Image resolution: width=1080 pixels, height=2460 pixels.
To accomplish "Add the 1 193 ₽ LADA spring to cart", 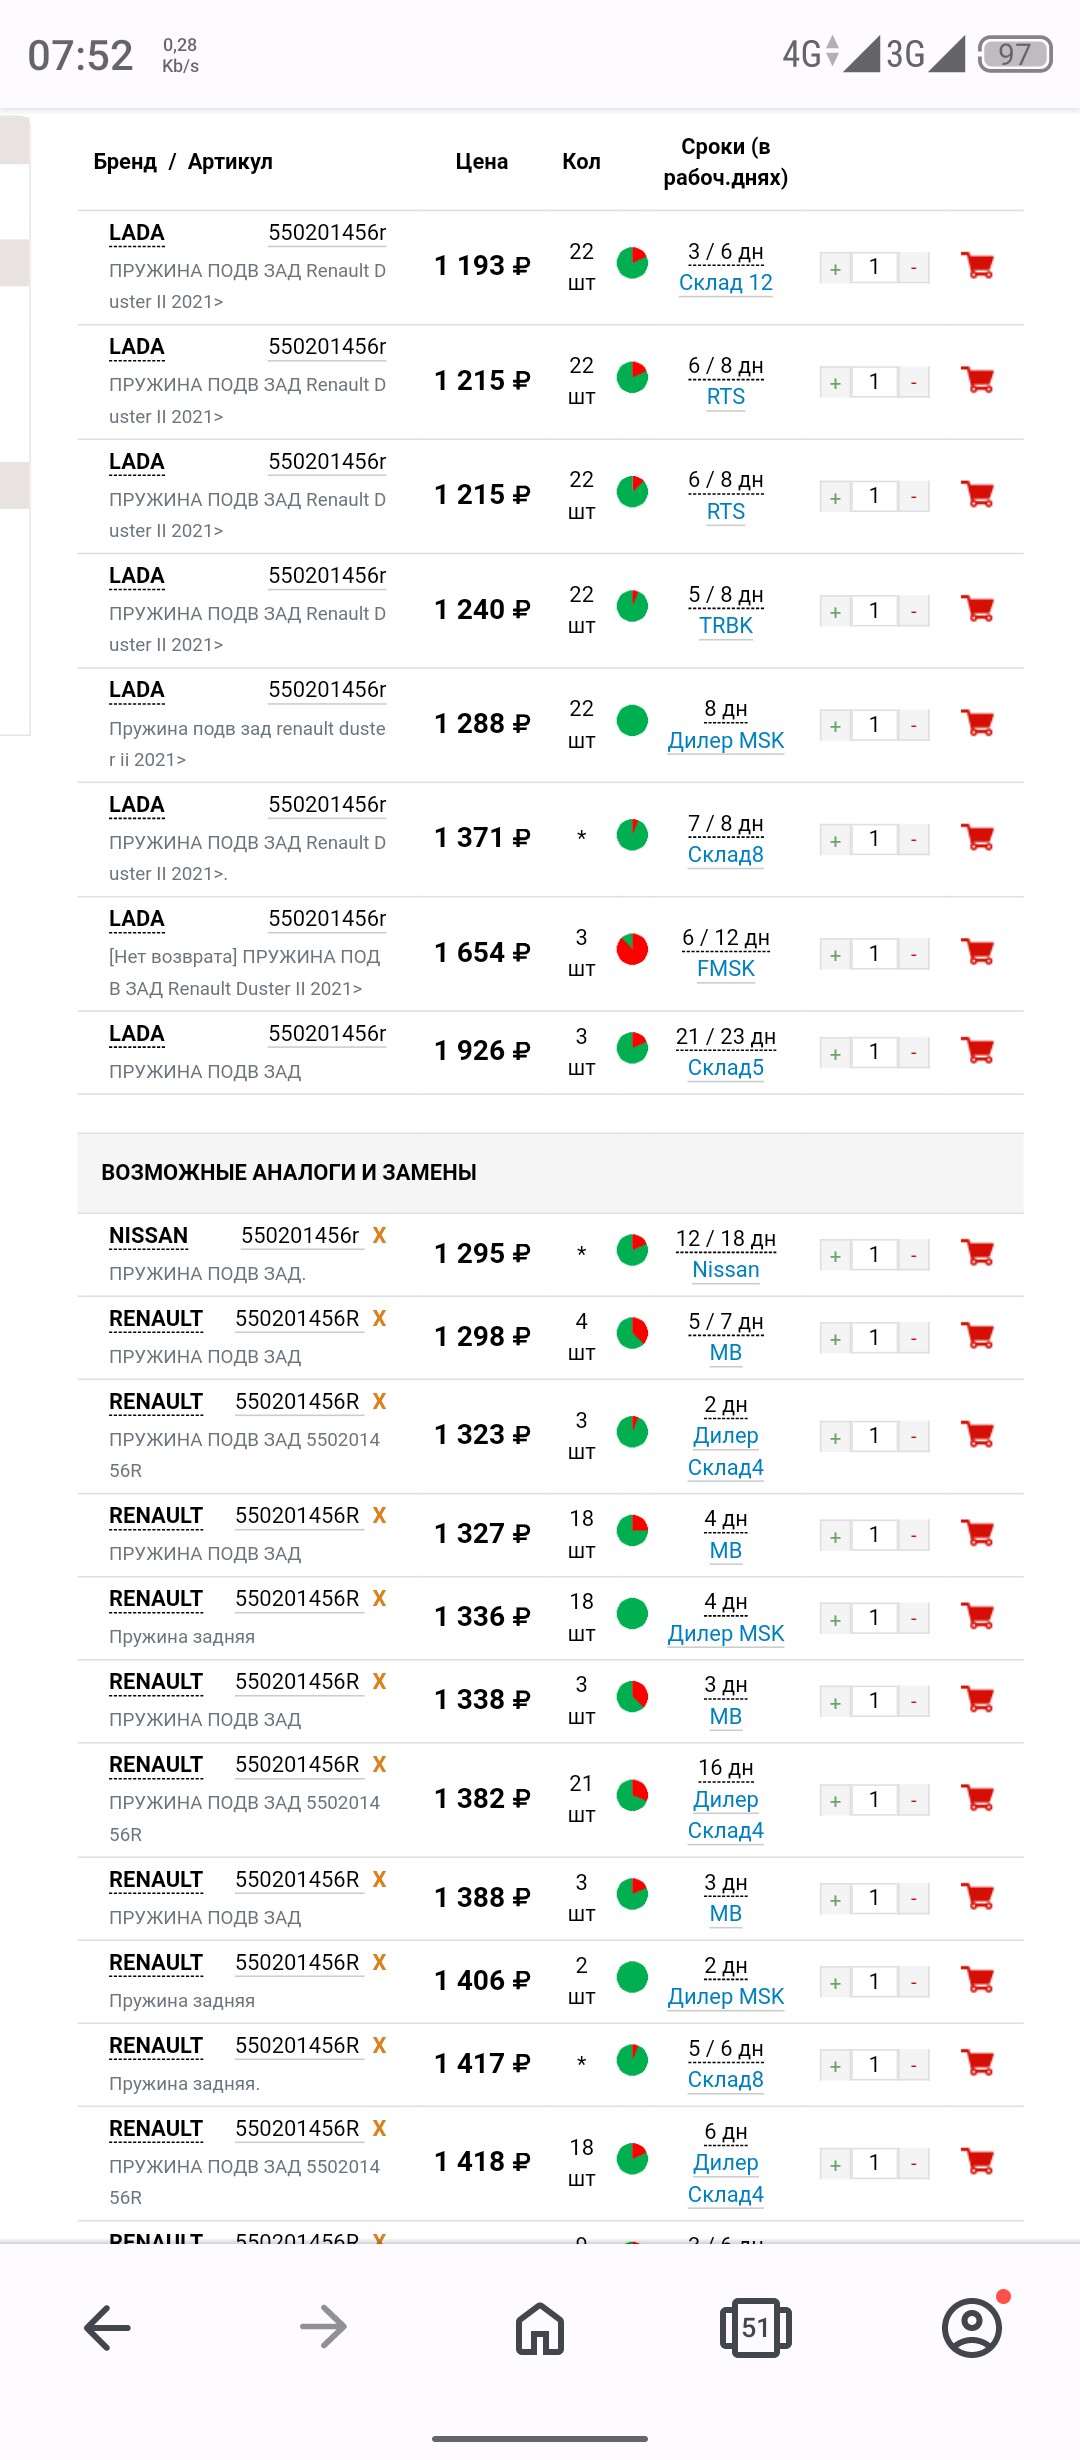I will pyautogui.click(x=977, y=266).
